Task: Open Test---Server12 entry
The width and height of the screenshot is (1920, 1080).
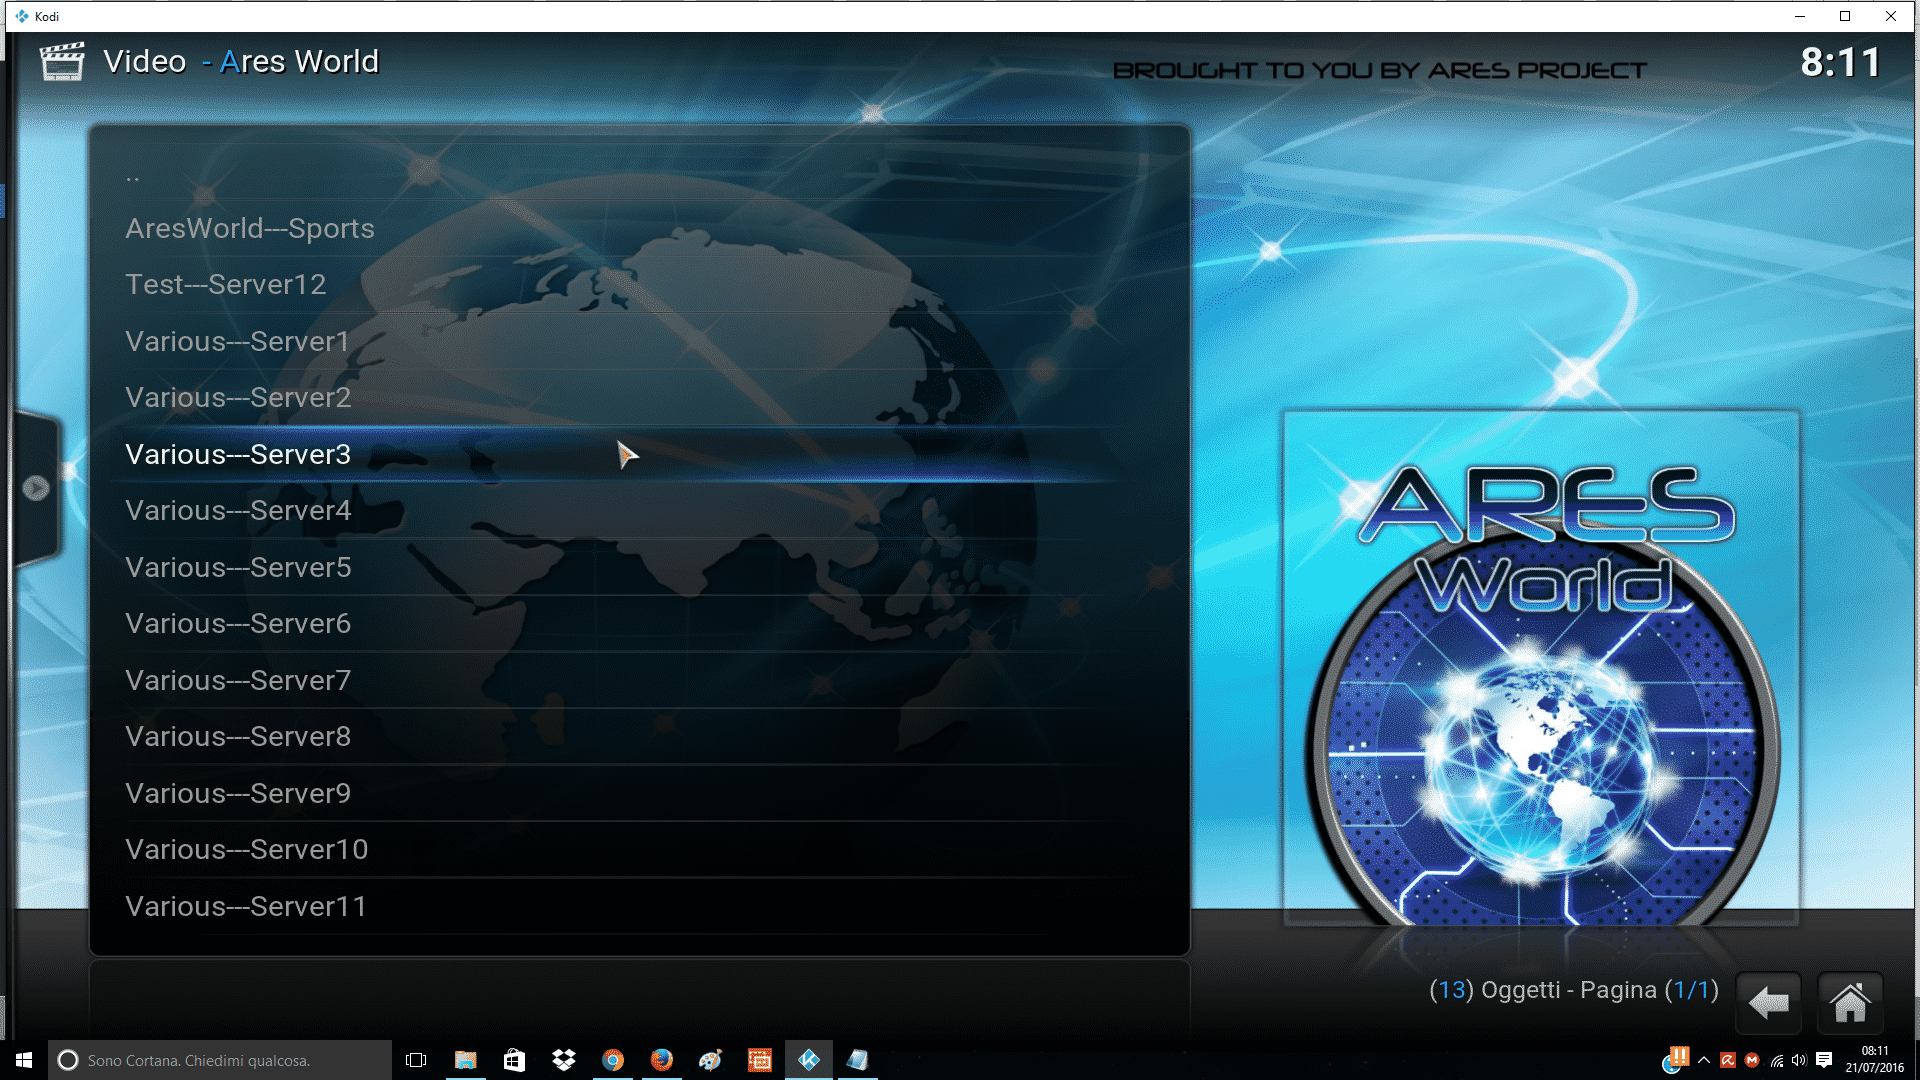Action: click(x=640, y=285)
